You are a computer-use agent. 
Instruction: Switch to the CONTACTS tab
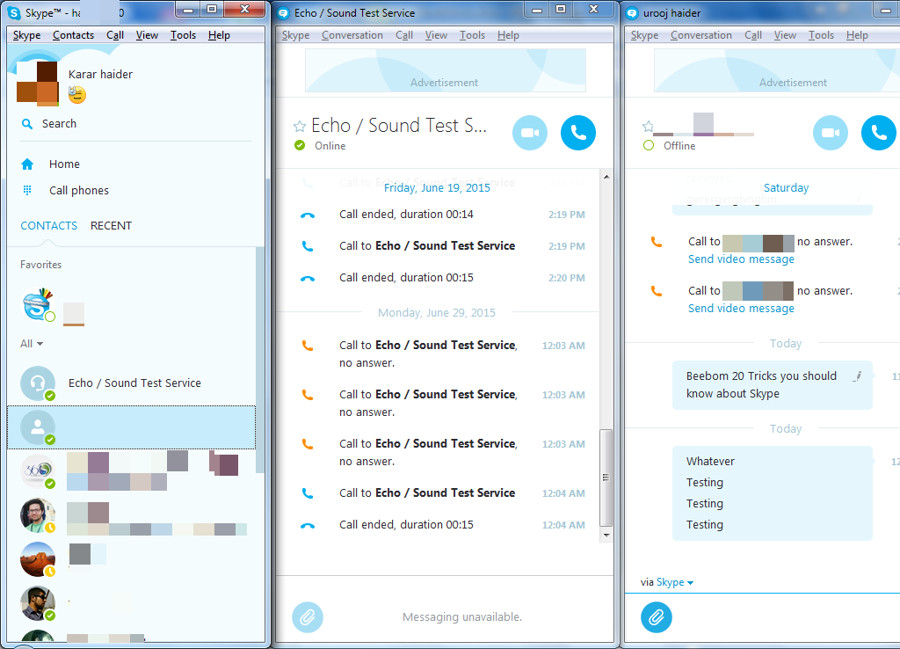pyautogui.click(x=49, y=226)
